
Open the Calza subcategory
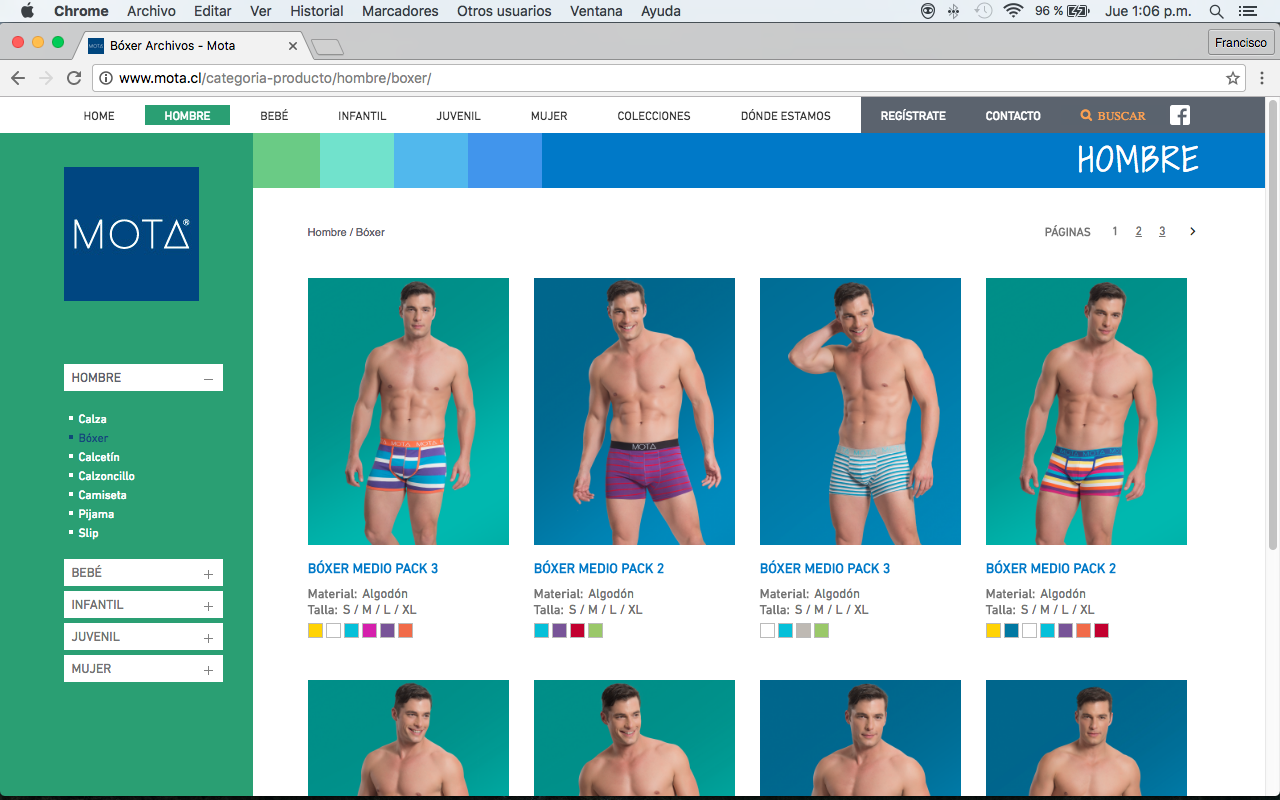(92, 419)
